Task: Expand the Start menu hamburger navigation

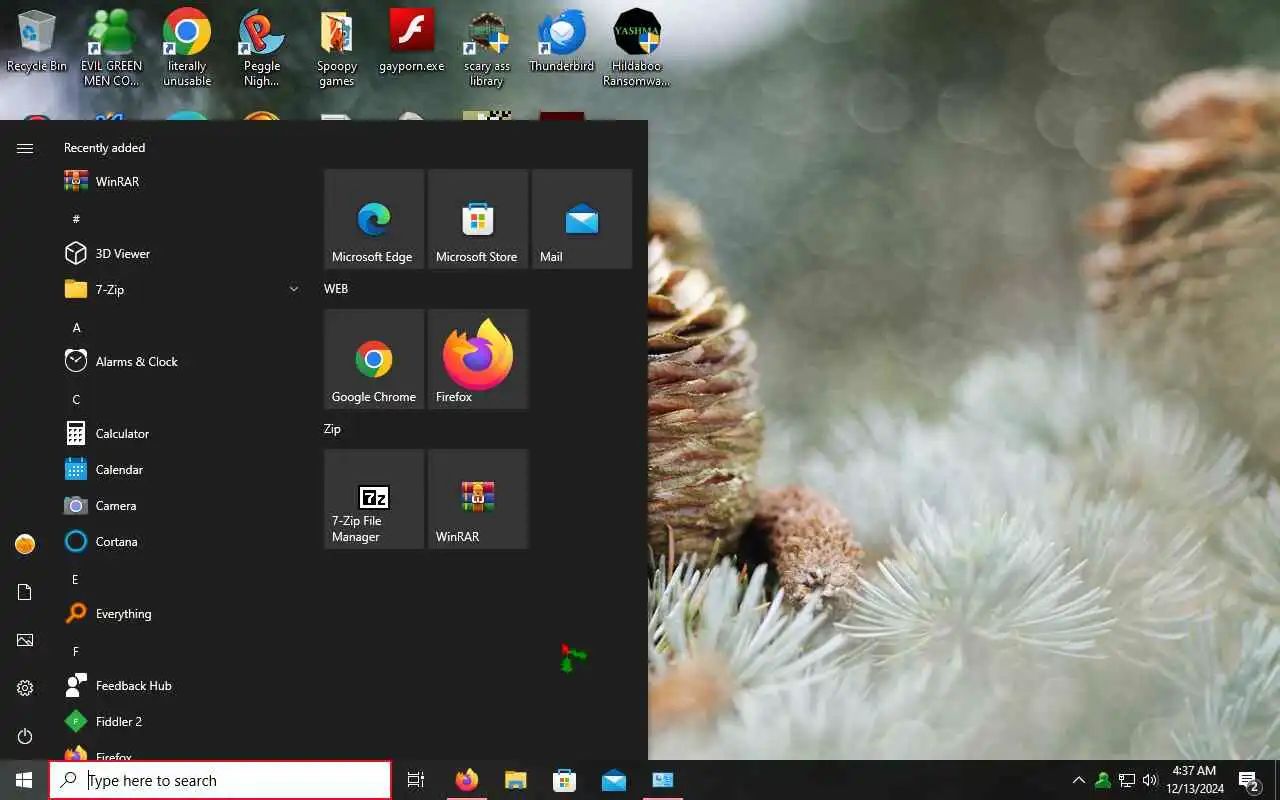Action: pyautogui.click(x=25, y=148)
